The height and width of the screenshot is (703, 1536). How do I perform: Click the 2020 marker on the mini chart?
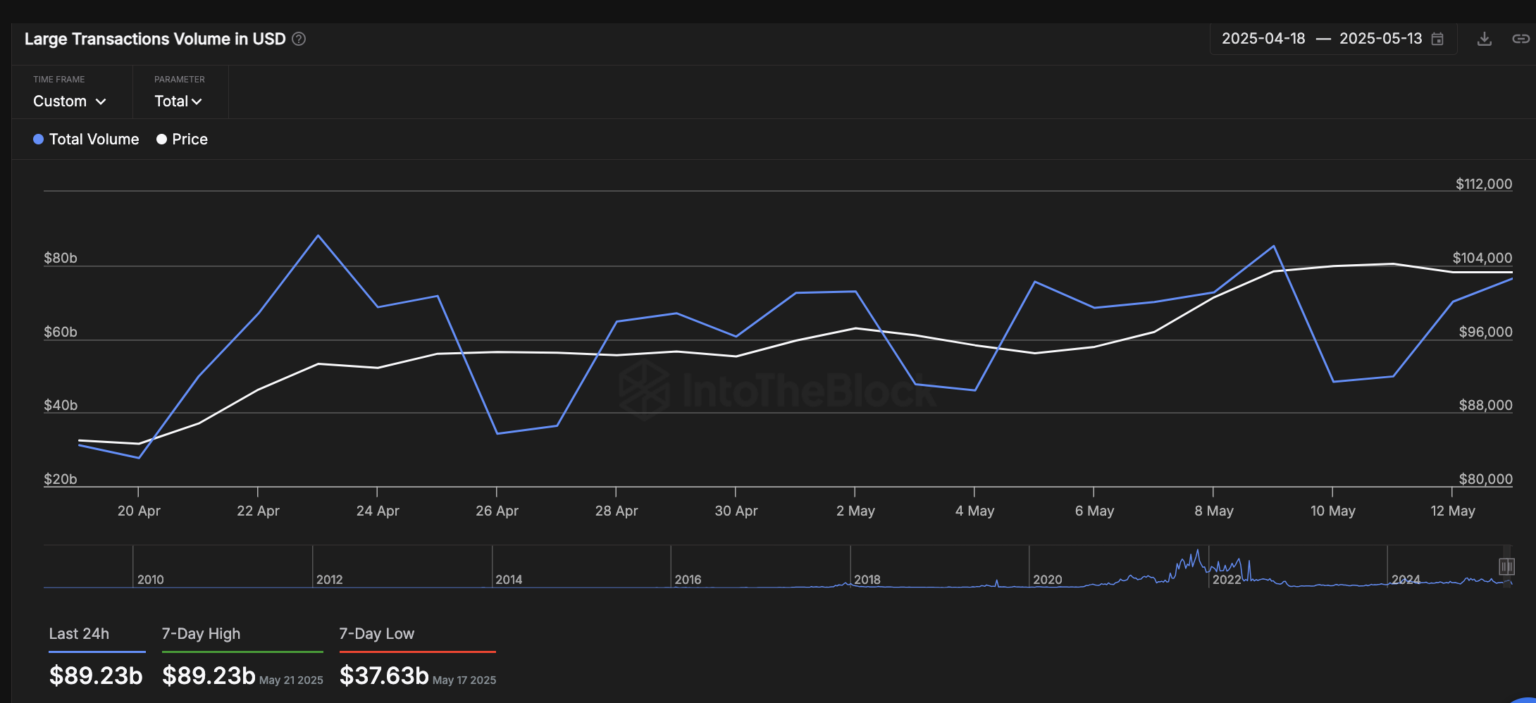pos(1050,579)
